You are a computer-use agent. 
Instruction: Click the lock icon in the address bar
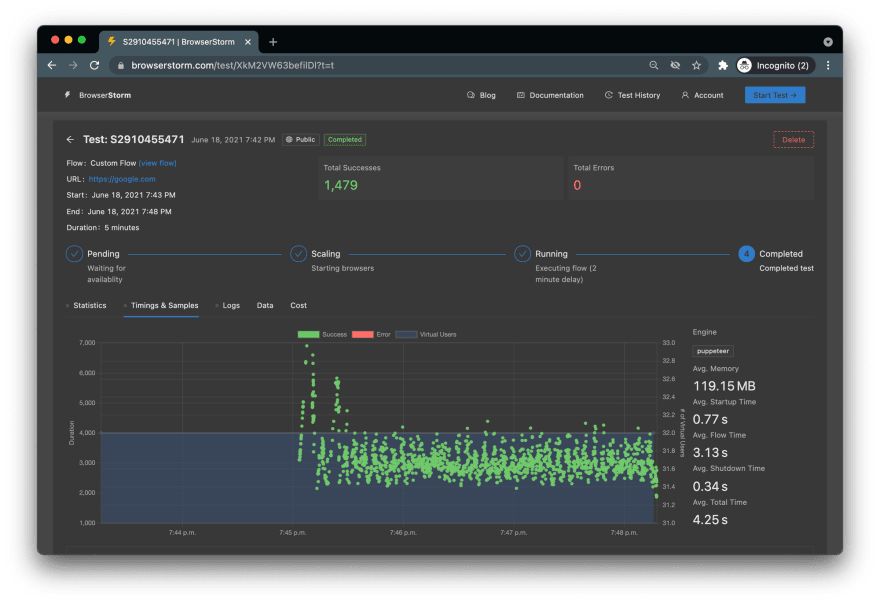click(120, 66)
